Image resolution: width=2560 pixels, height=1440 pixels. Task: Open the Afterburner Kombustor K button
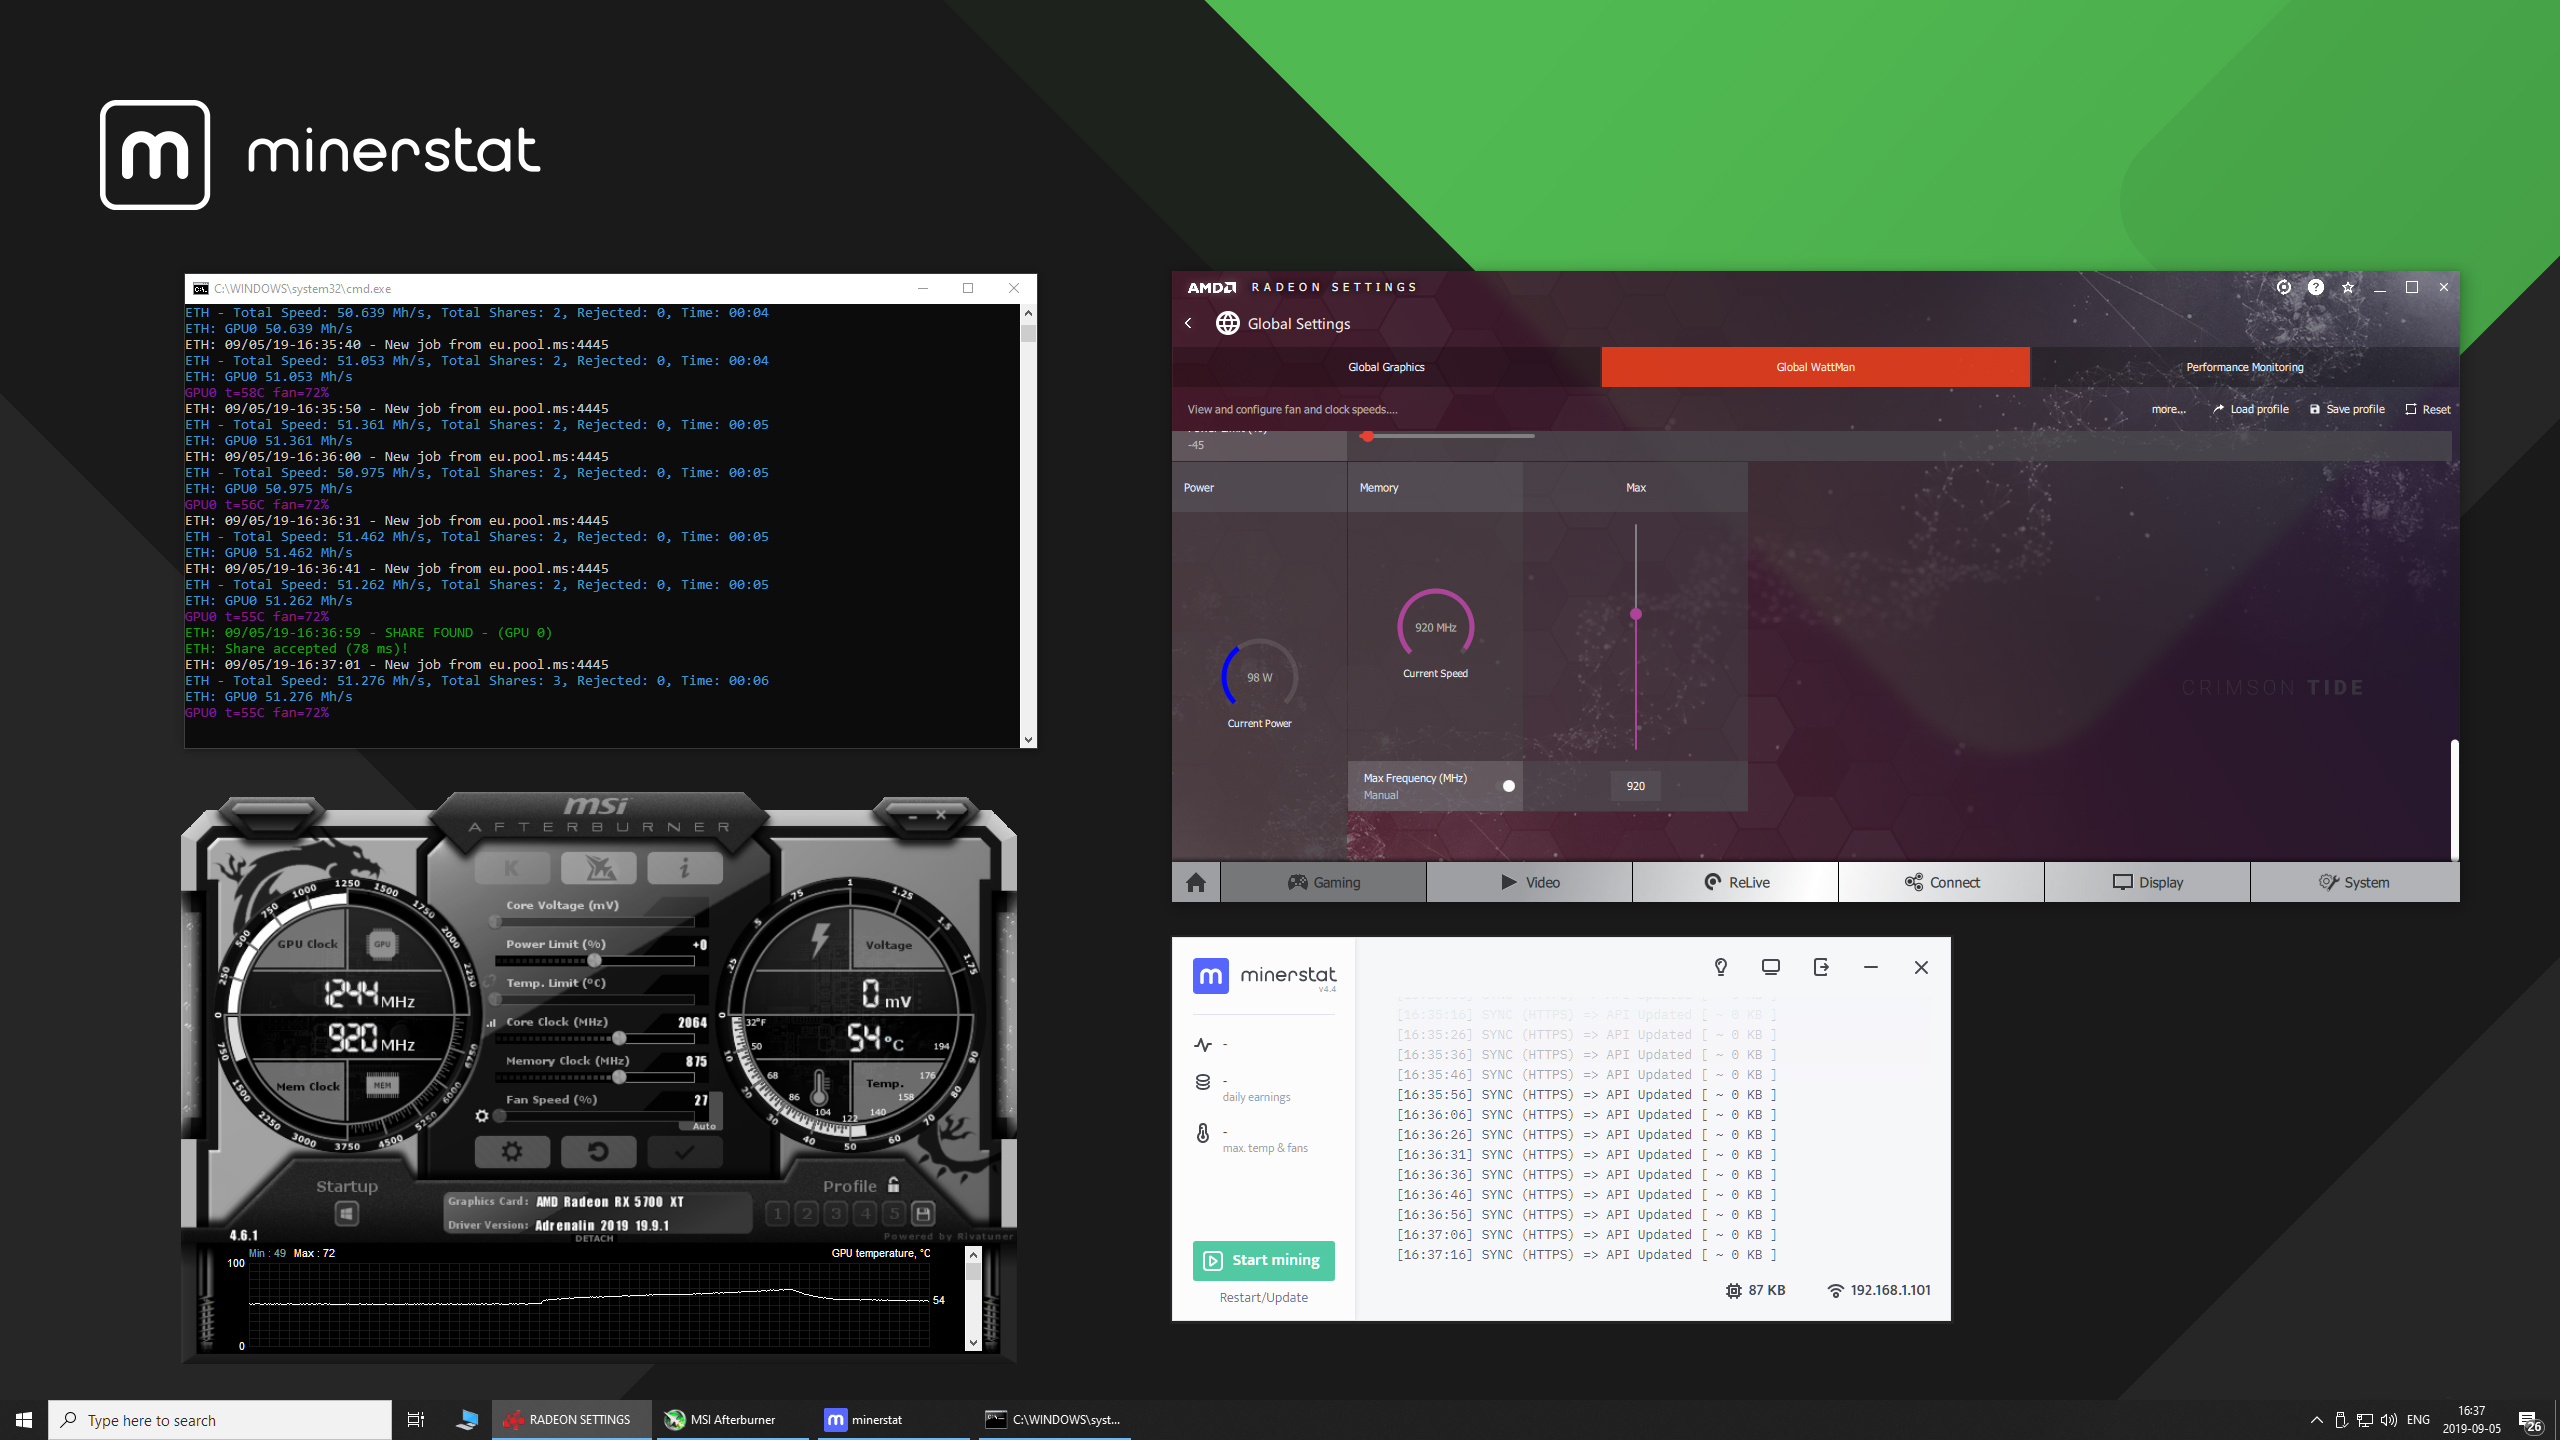coord(512,868)
